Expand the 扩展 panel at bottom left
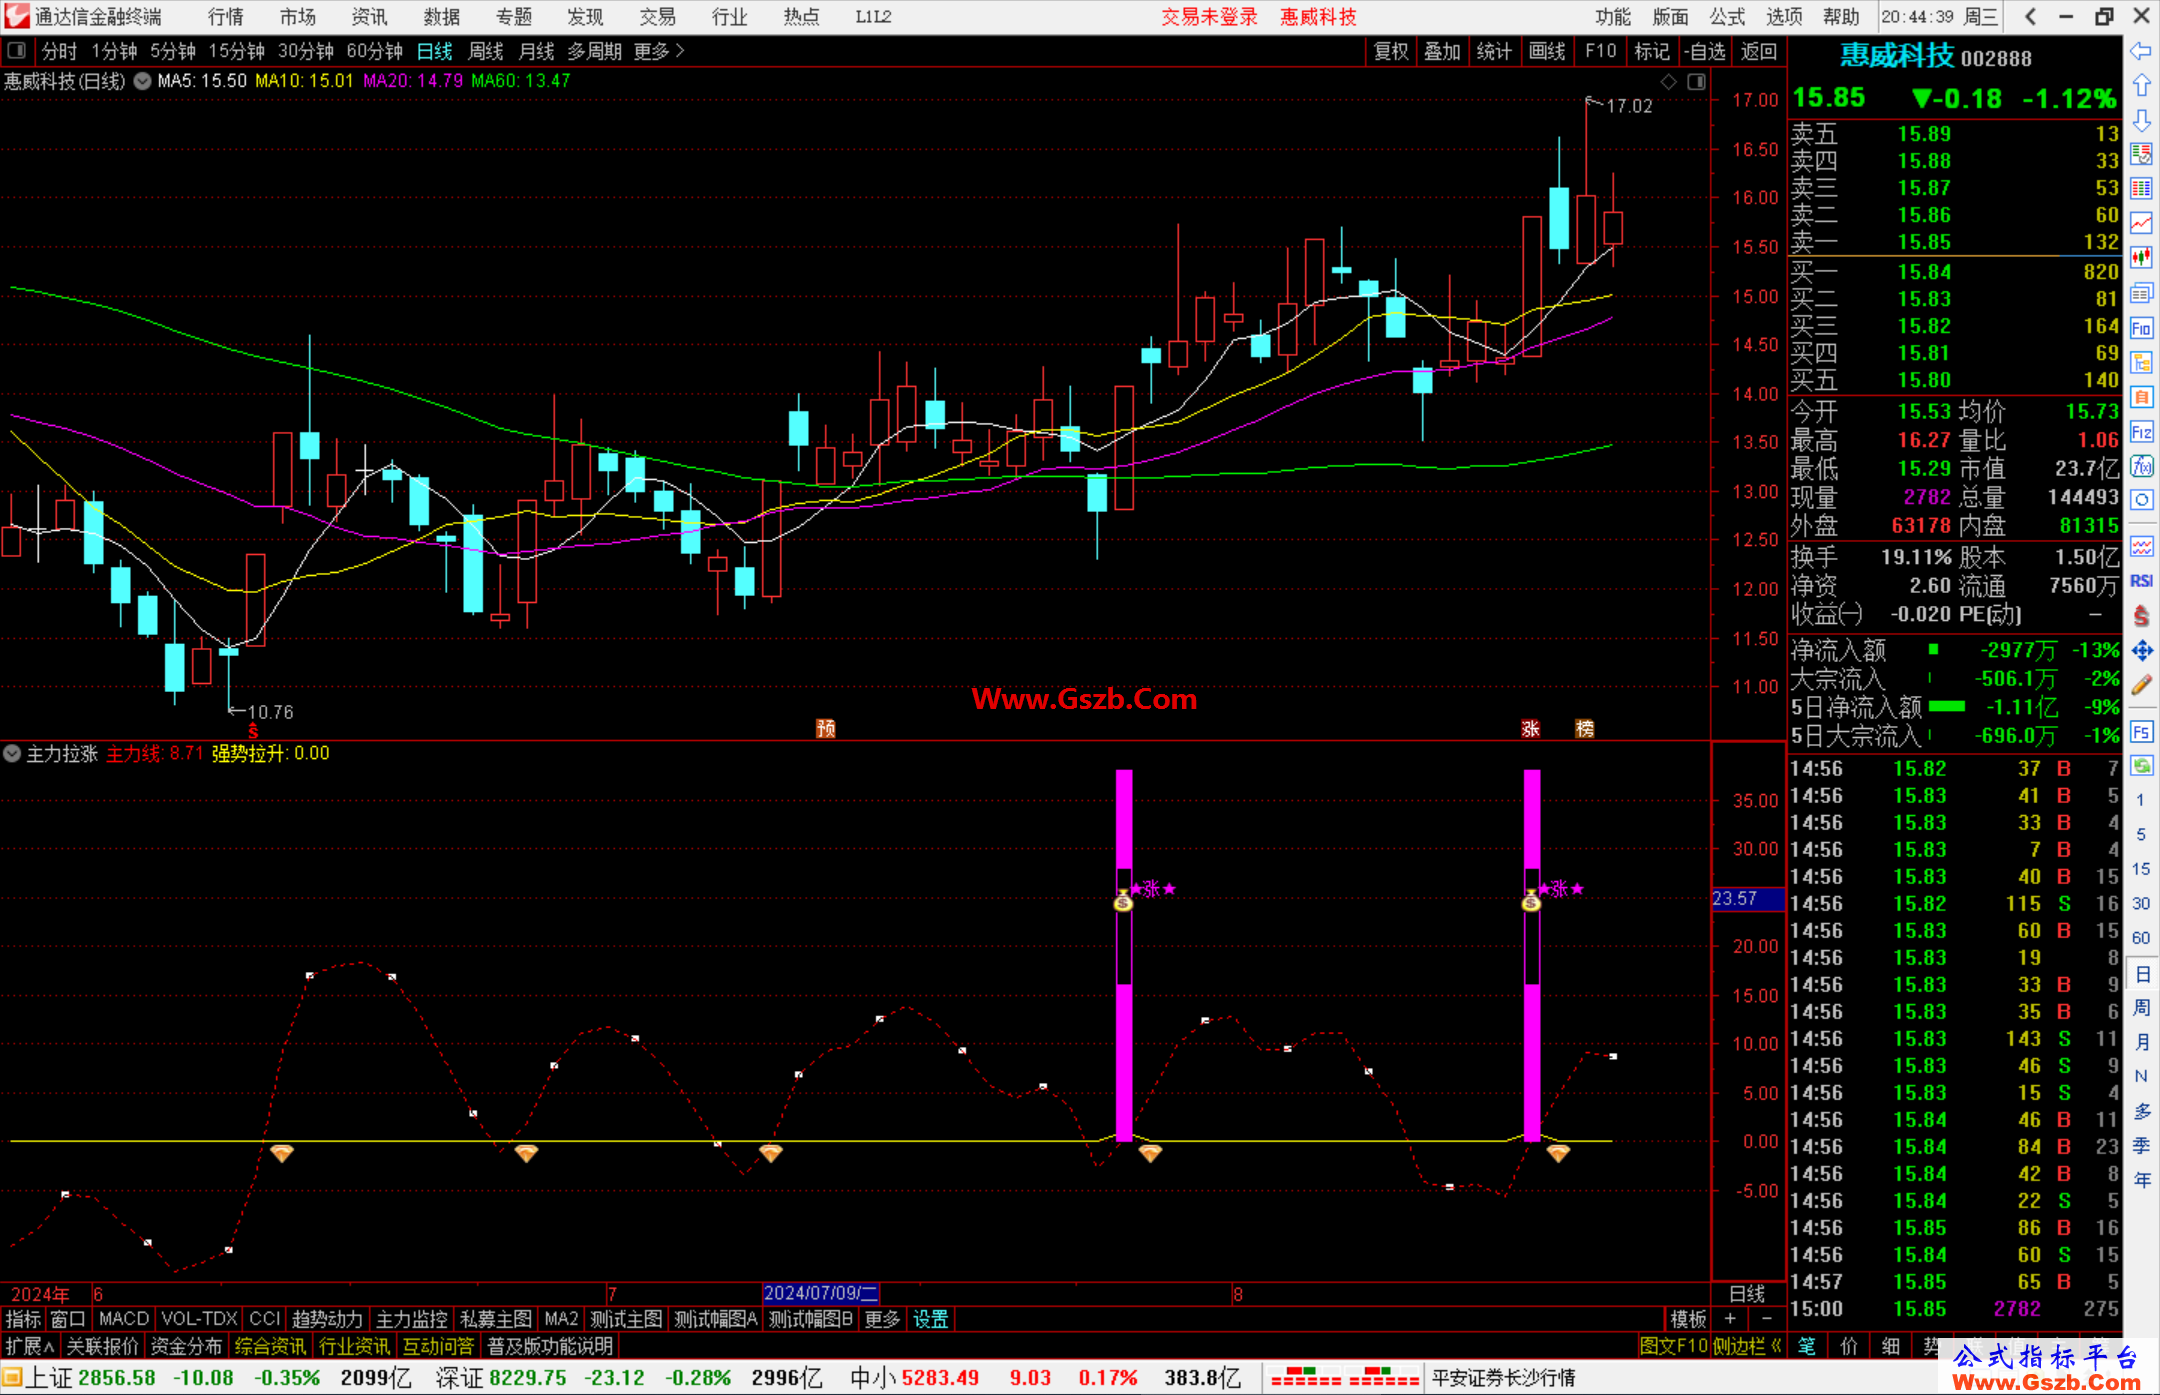 click(x=30, y=1346)
